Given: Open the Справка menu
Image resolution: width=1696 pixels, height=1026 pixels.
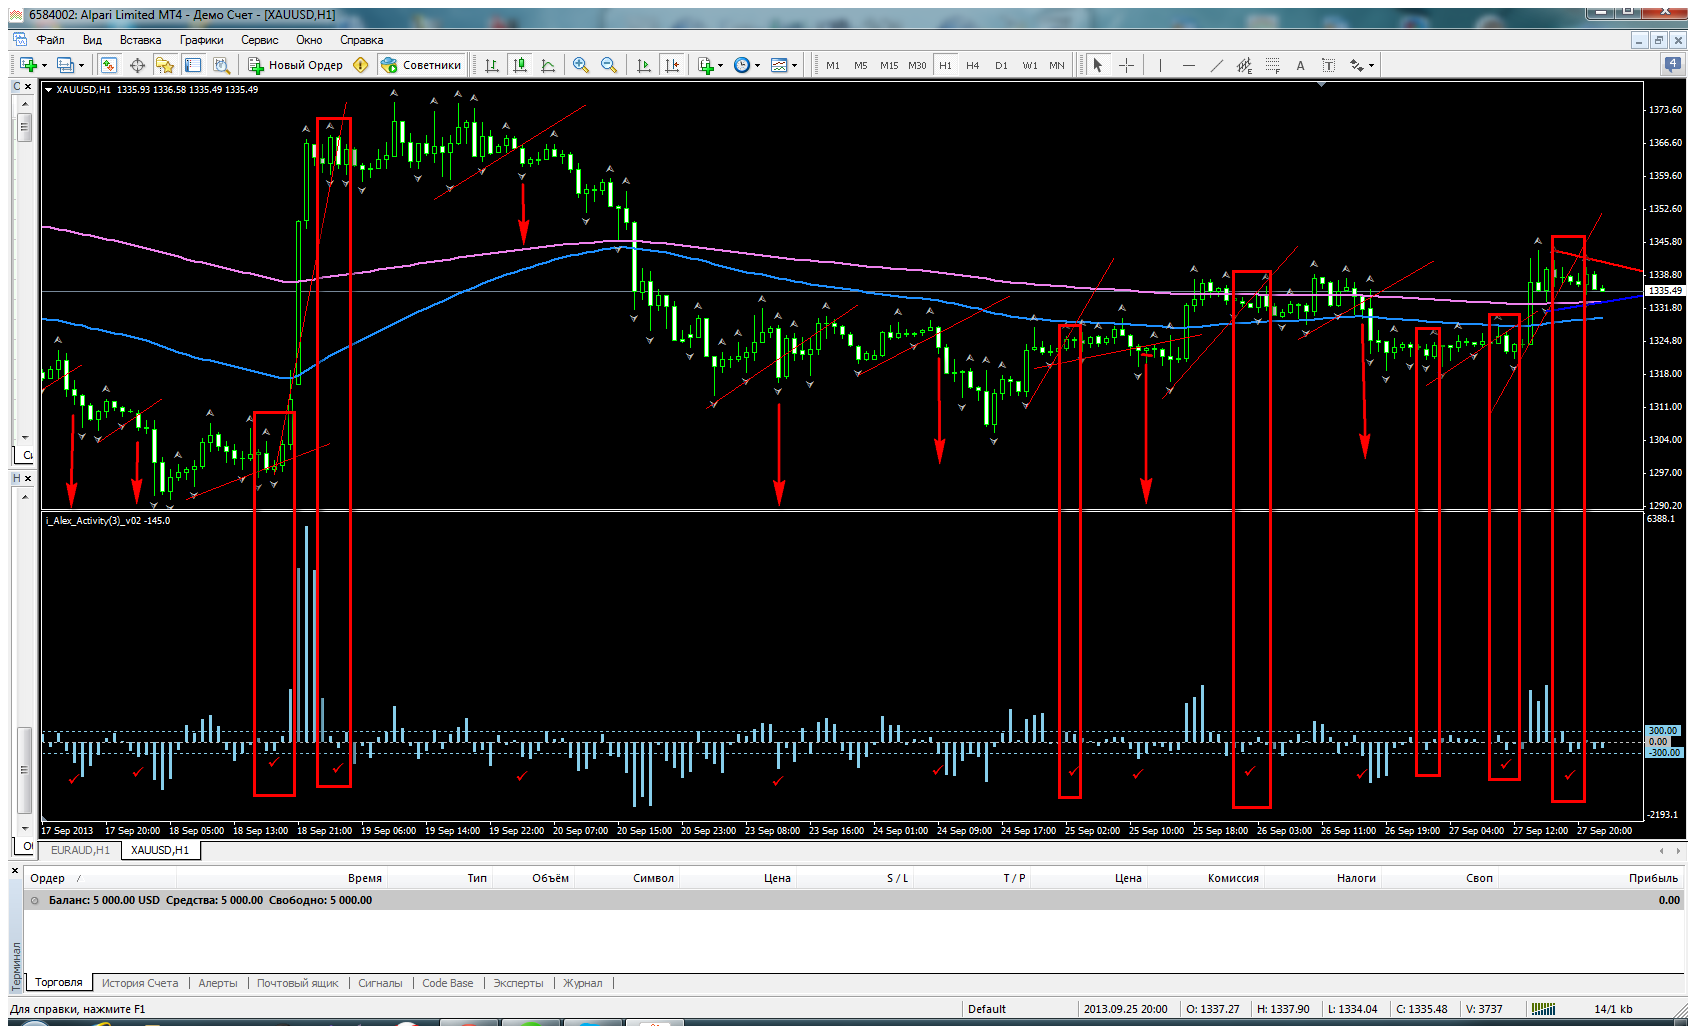Looking at the screenshot, I should (x=361, y=40).
